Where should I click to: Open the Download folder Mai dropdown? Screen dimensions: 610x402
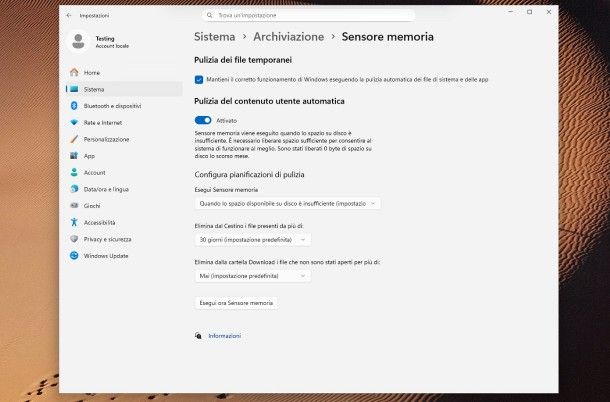click(x=253, y=276)
